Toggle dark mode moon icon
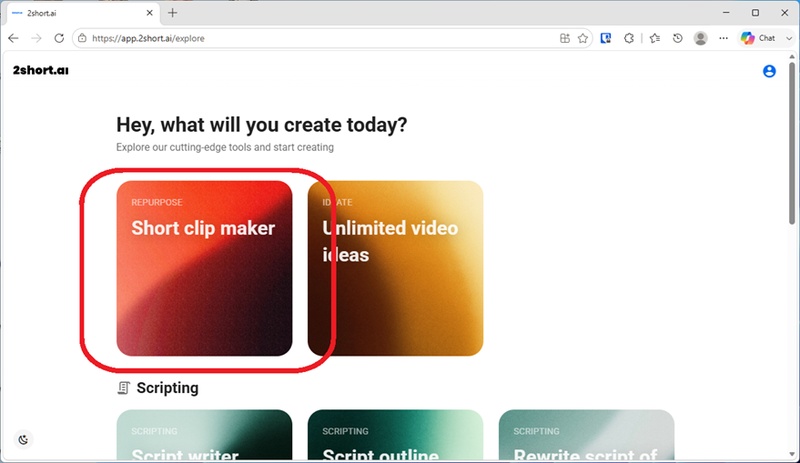The height and width of the screenshot is (463, 800). [x=23, y=440]
